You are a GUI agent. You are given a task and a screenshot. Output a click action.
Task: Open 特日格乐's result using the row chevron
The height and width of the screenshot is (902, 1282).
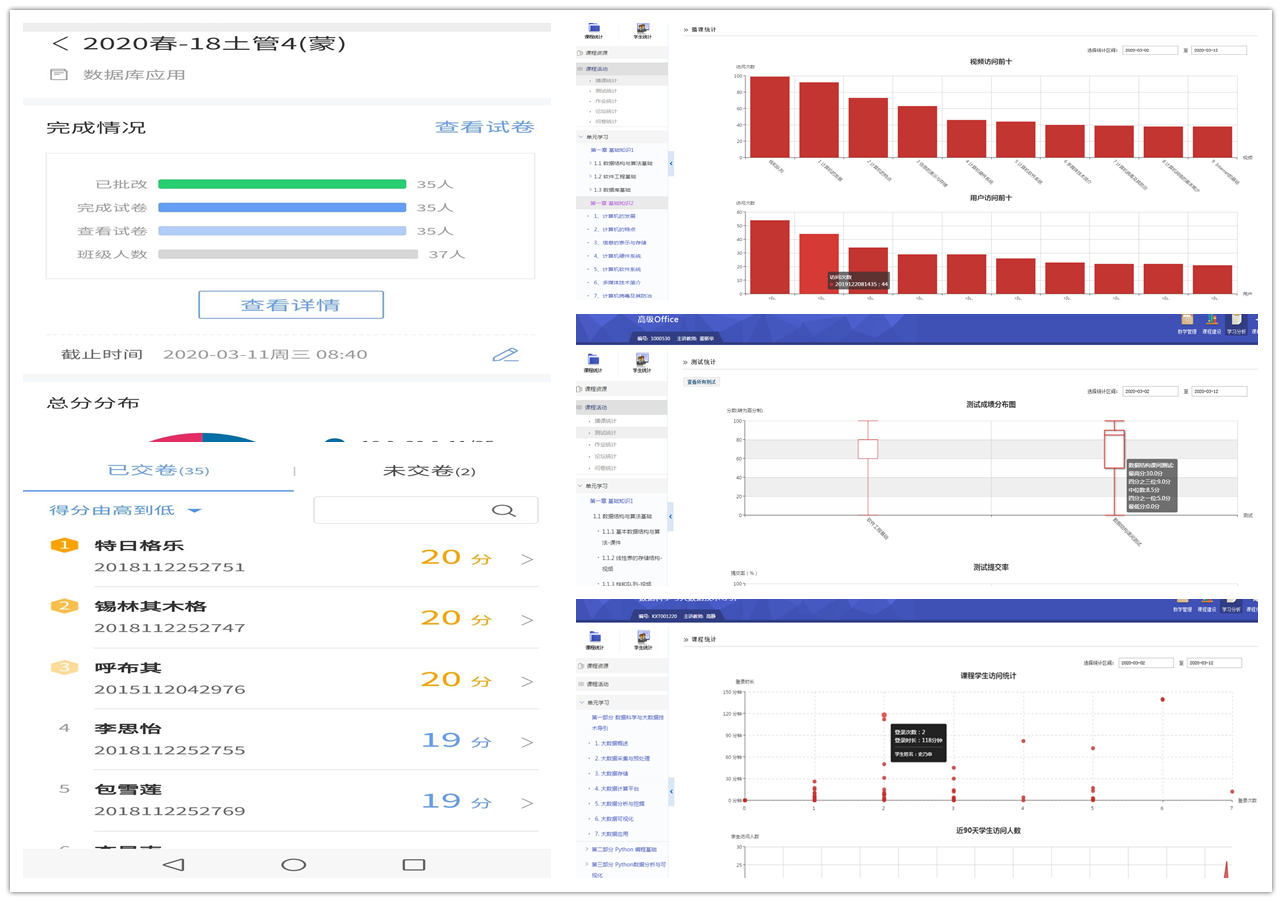click(527, 559)
